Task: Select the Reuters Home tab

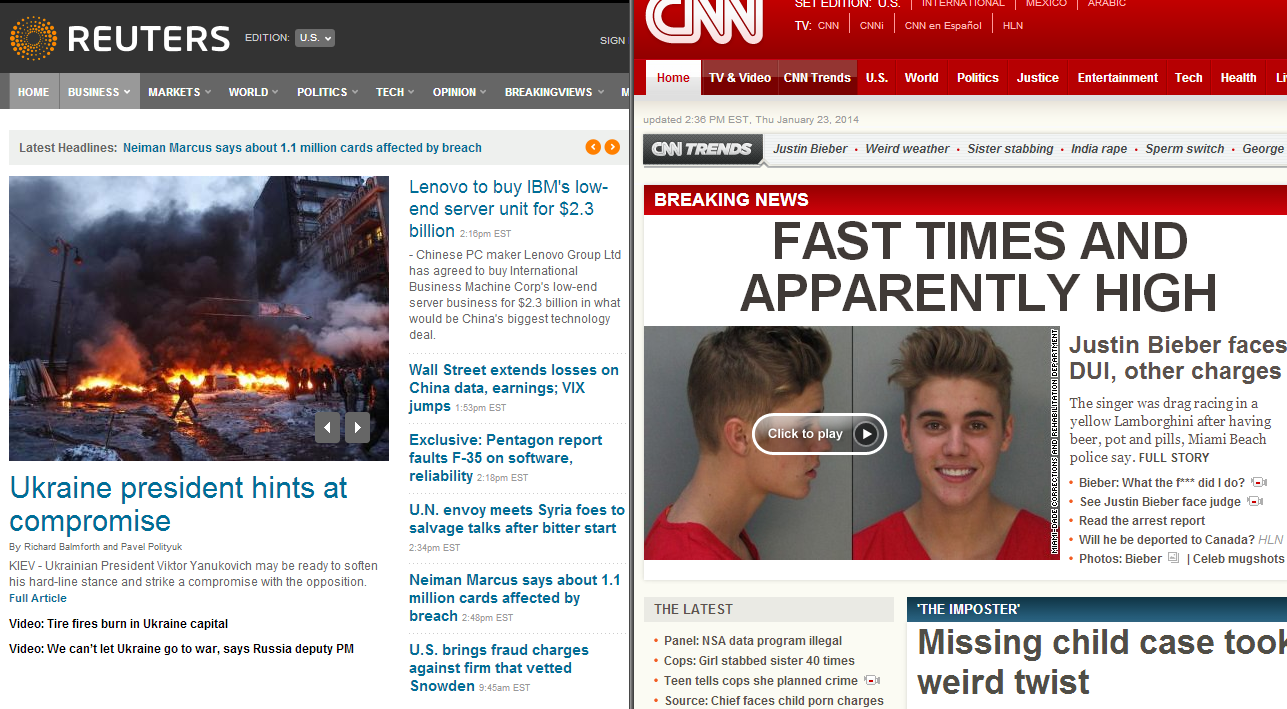Action: (x=33, y=92)
